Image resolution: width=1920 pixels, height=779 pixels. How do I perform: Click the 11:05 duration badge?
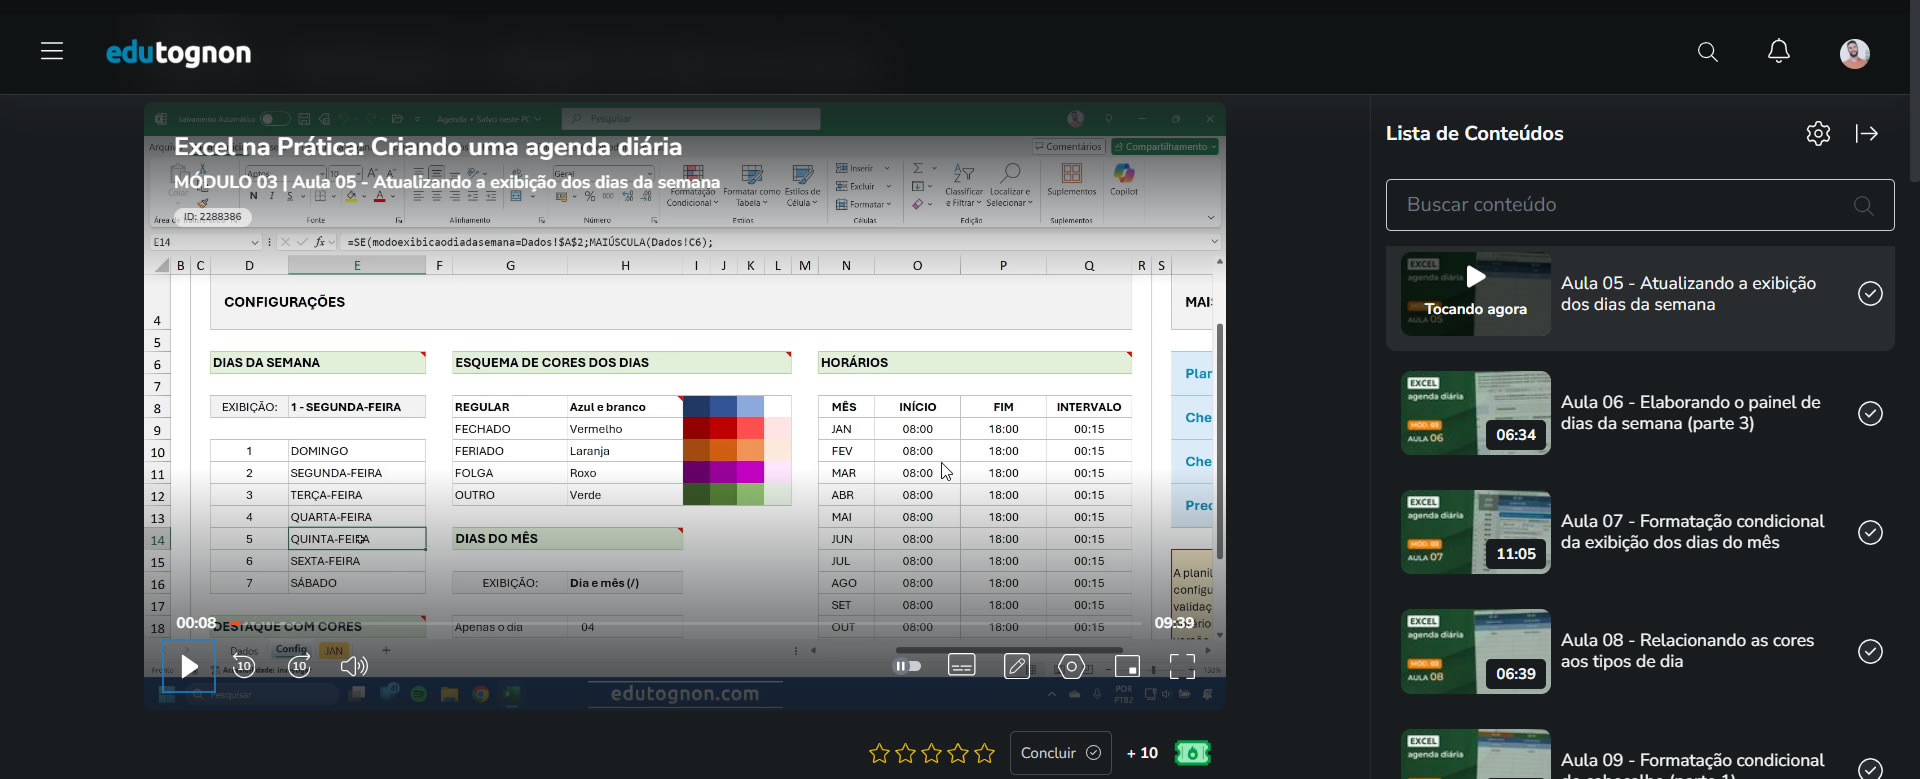(x=1516, y=554)
